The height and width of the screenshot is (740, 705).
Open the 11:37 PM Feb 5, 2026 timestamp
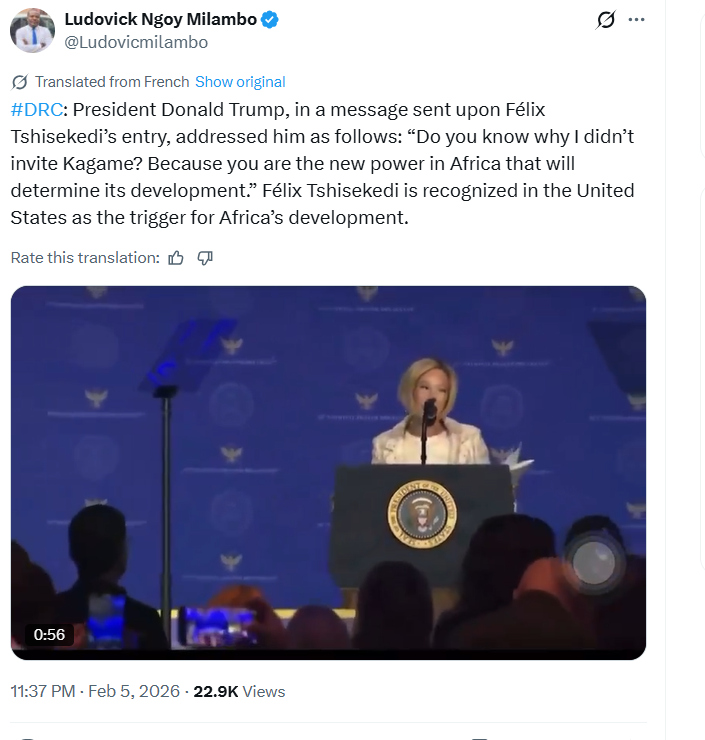(95, 691)
